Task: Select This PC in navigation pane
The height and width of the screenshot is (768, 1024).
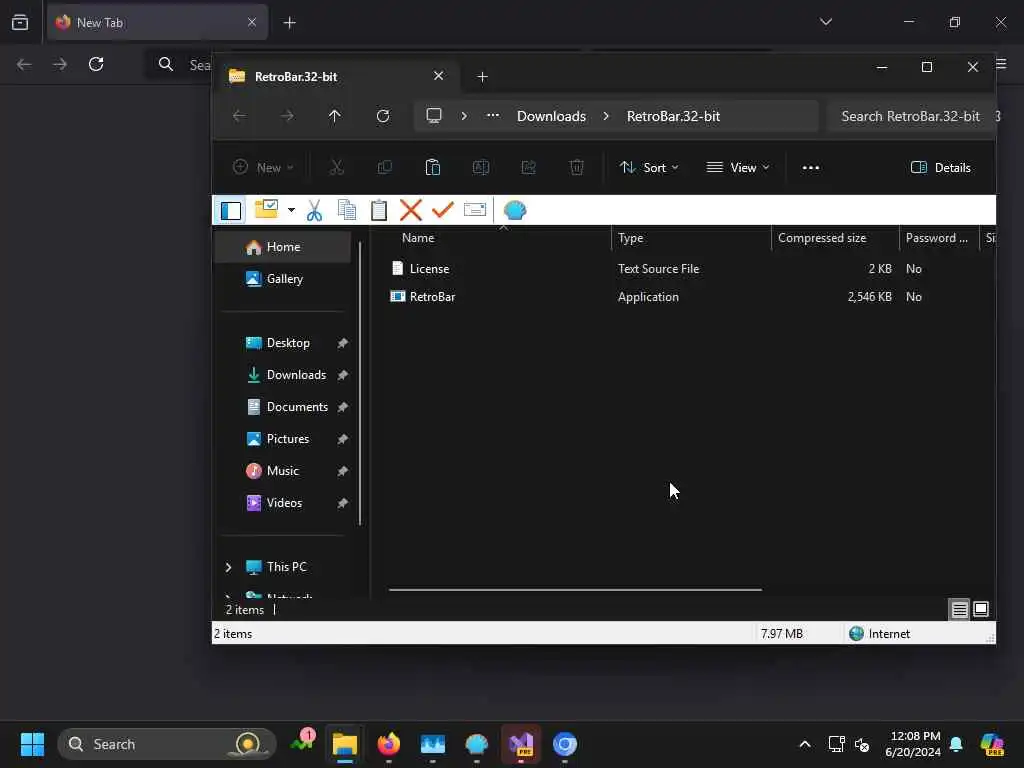Action: [x=286, y=567]
